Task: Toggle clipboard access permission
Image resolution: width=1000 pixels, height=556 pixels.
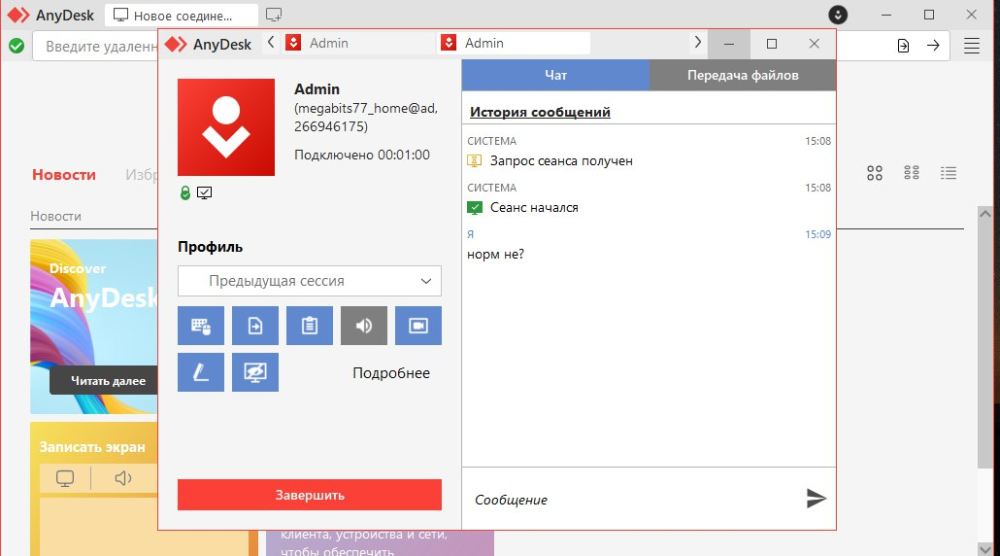Action: (x=309, y=326)
